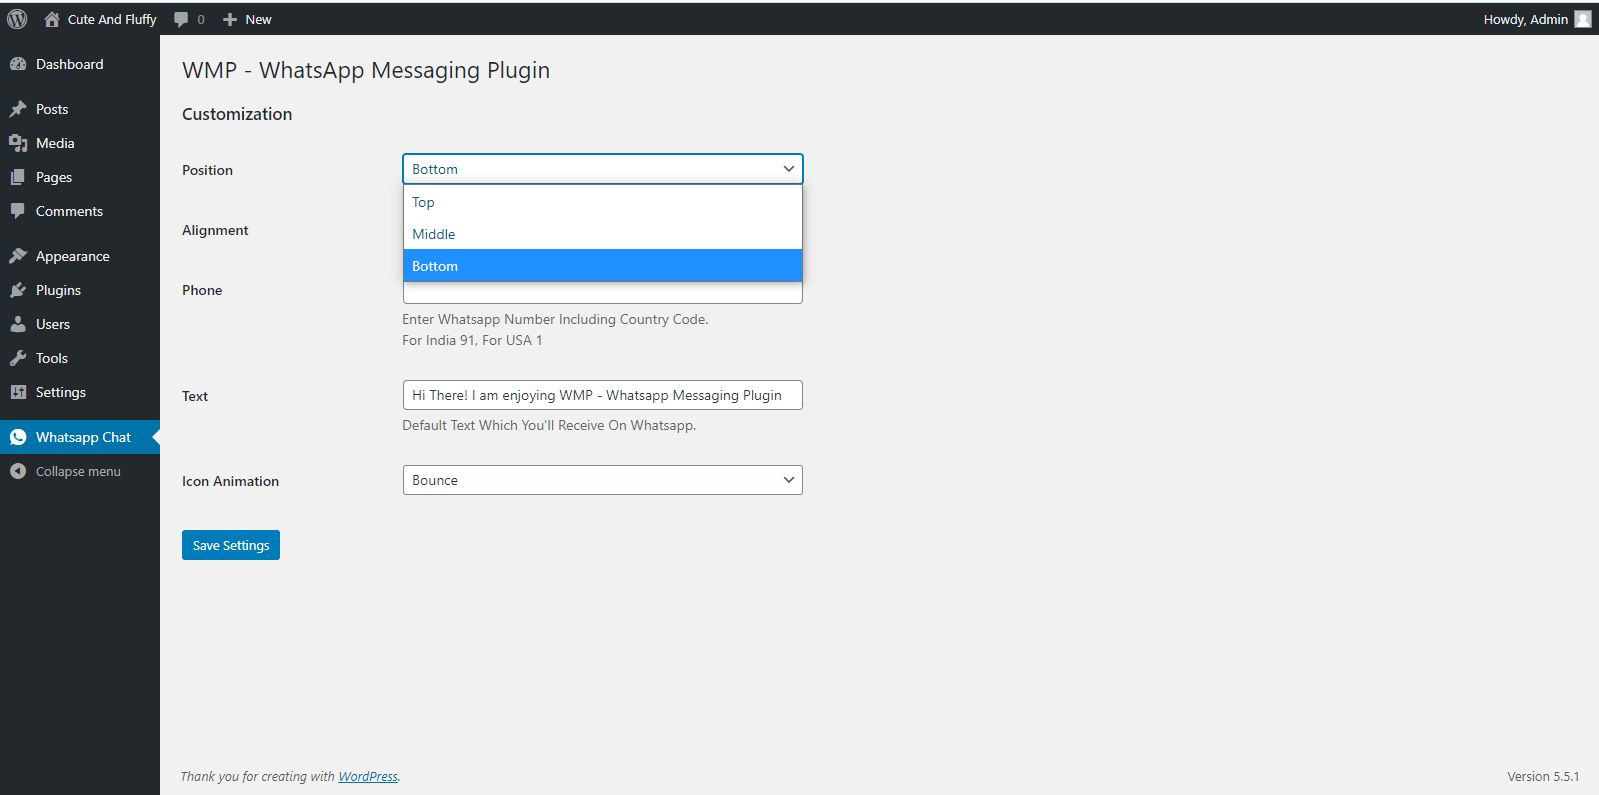Open the comments bubble icon in admin bar

181,19
